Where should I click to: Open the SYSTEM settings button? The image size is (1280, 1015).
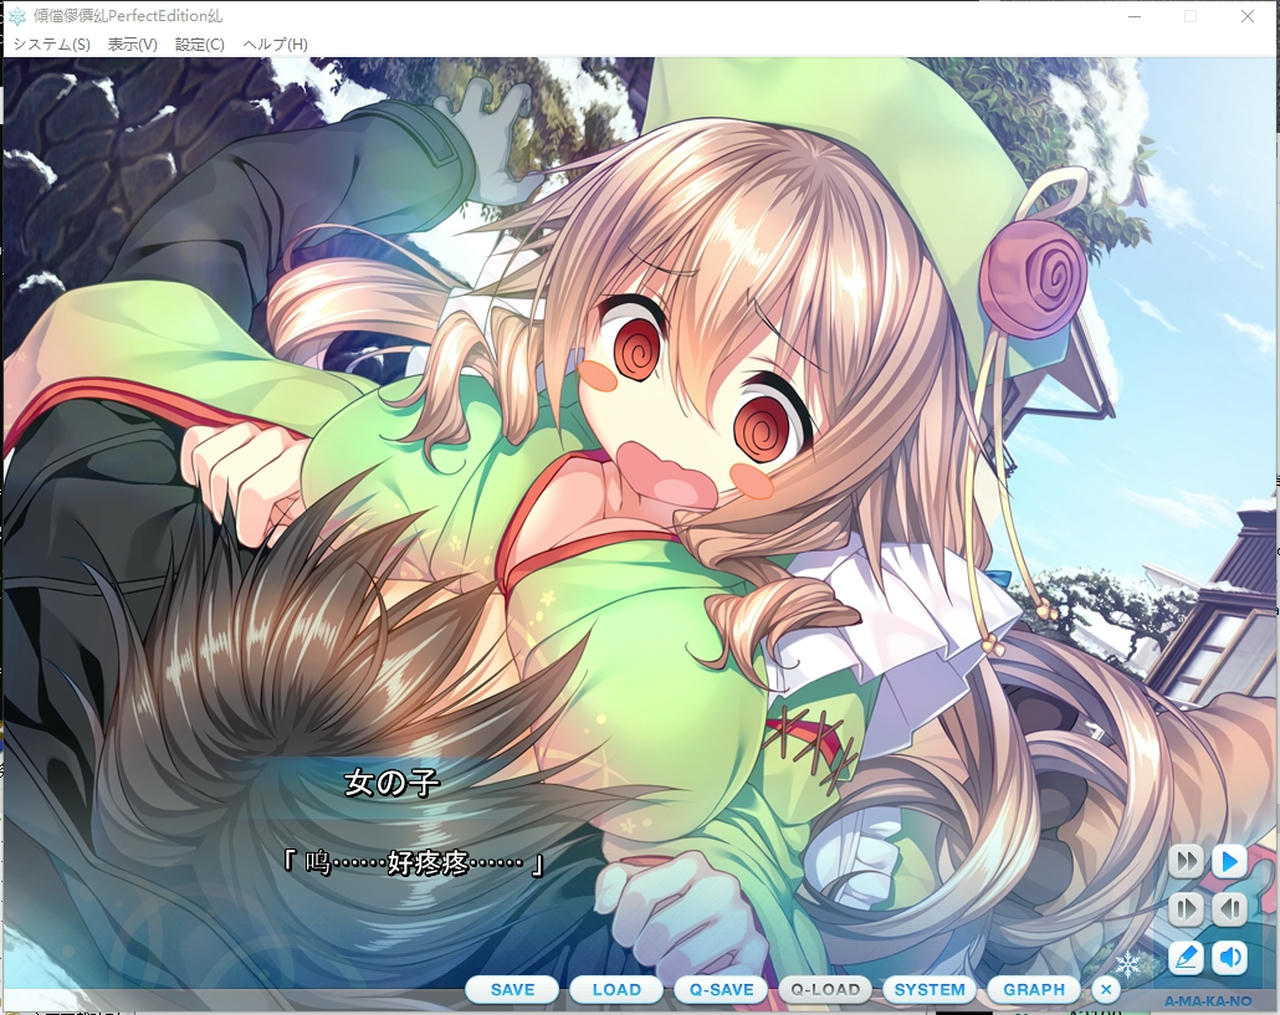point(929,990)
